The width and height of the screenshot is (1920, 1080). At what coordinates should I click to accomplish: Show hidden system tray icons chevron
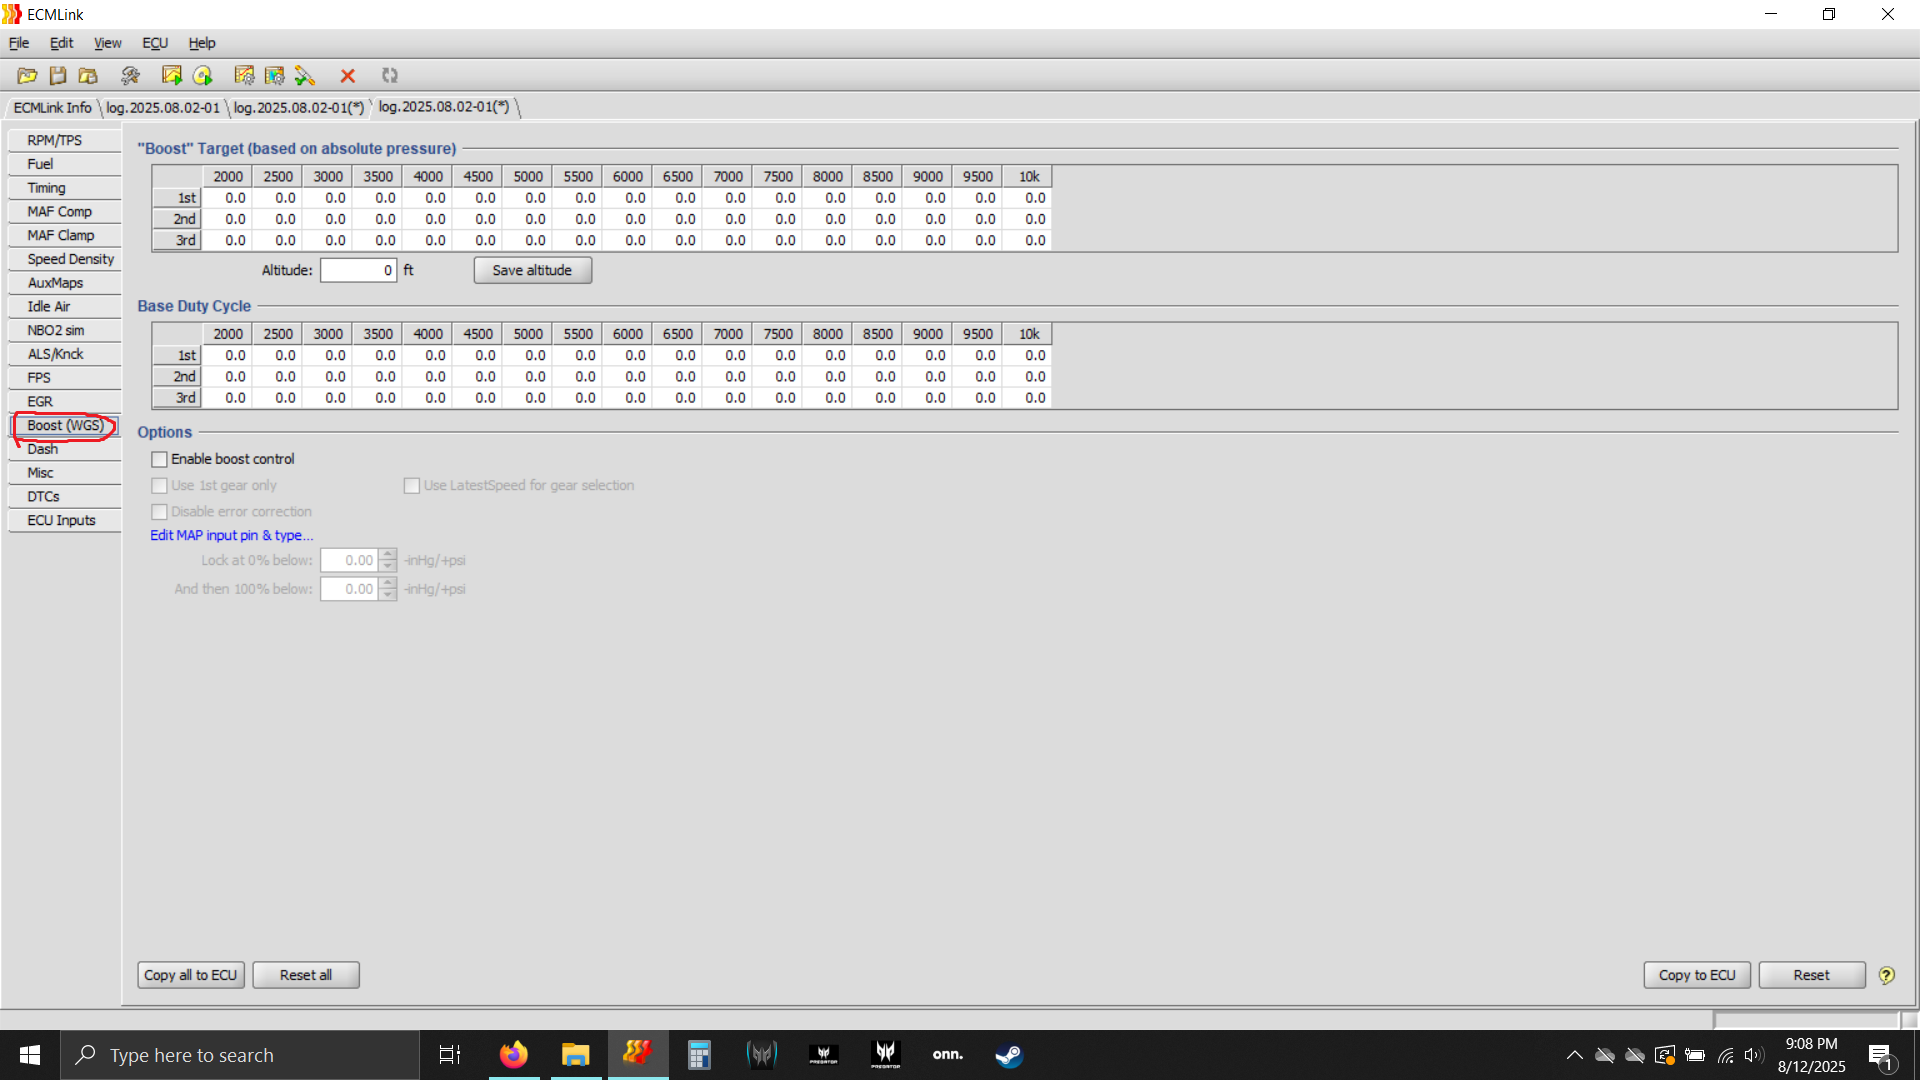(1574, 1055)
